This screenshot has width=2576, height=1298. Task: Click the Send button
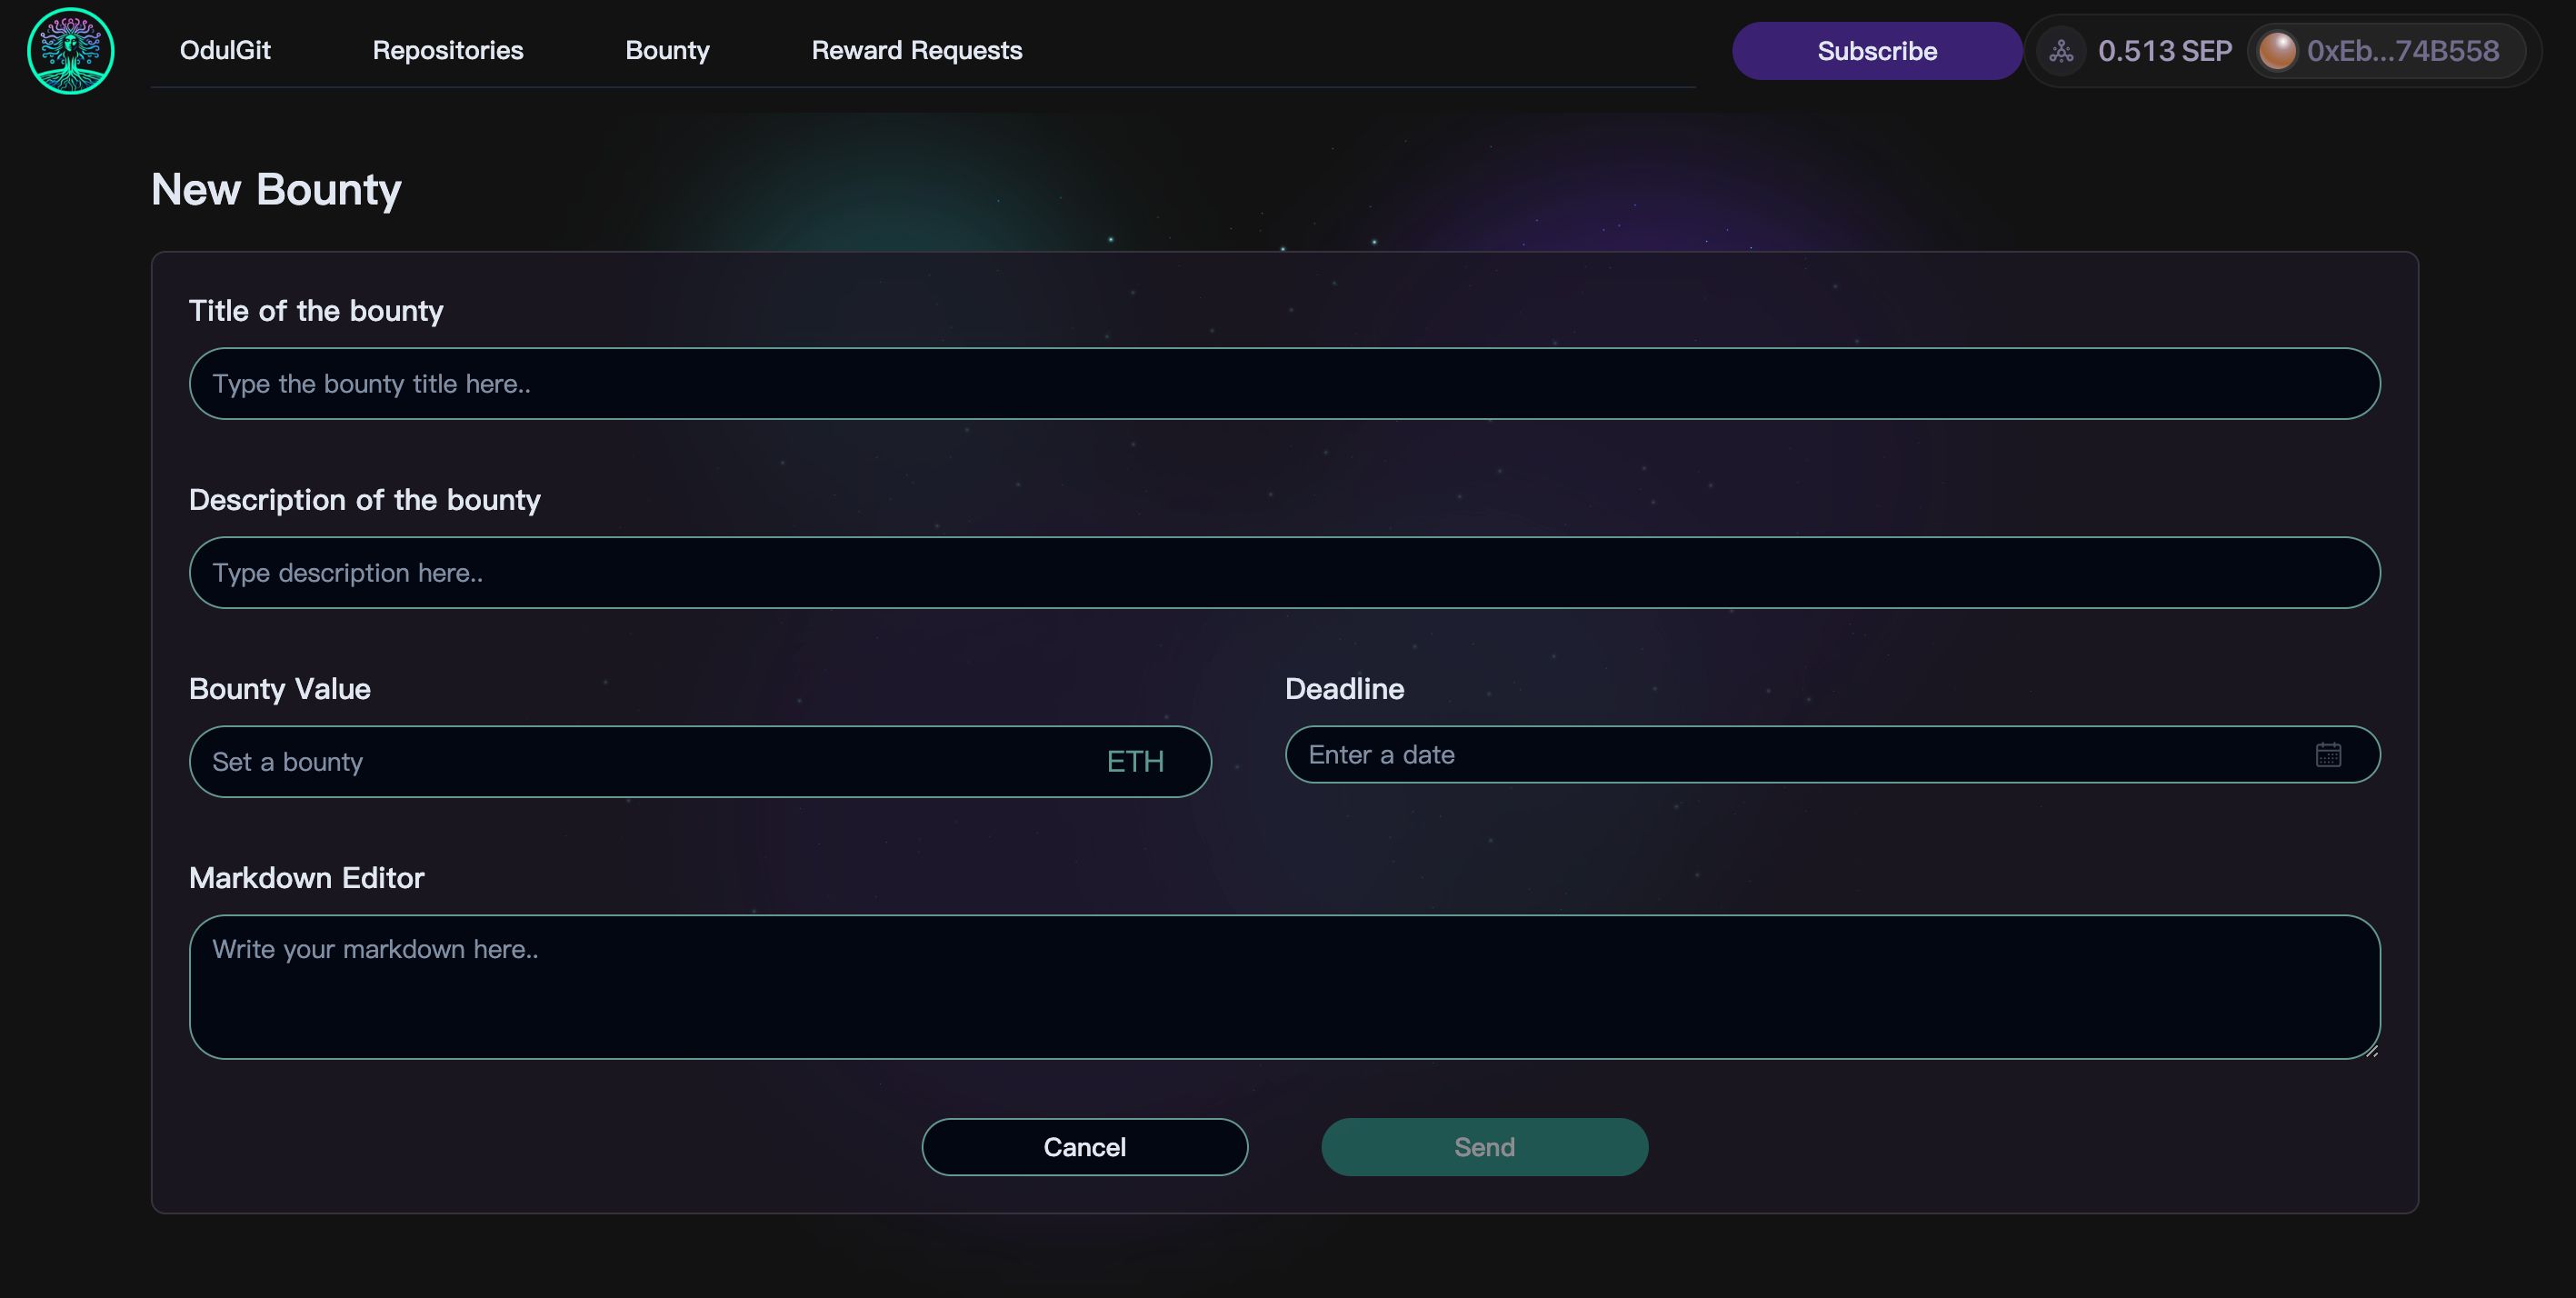(x=1483, y=1145)
